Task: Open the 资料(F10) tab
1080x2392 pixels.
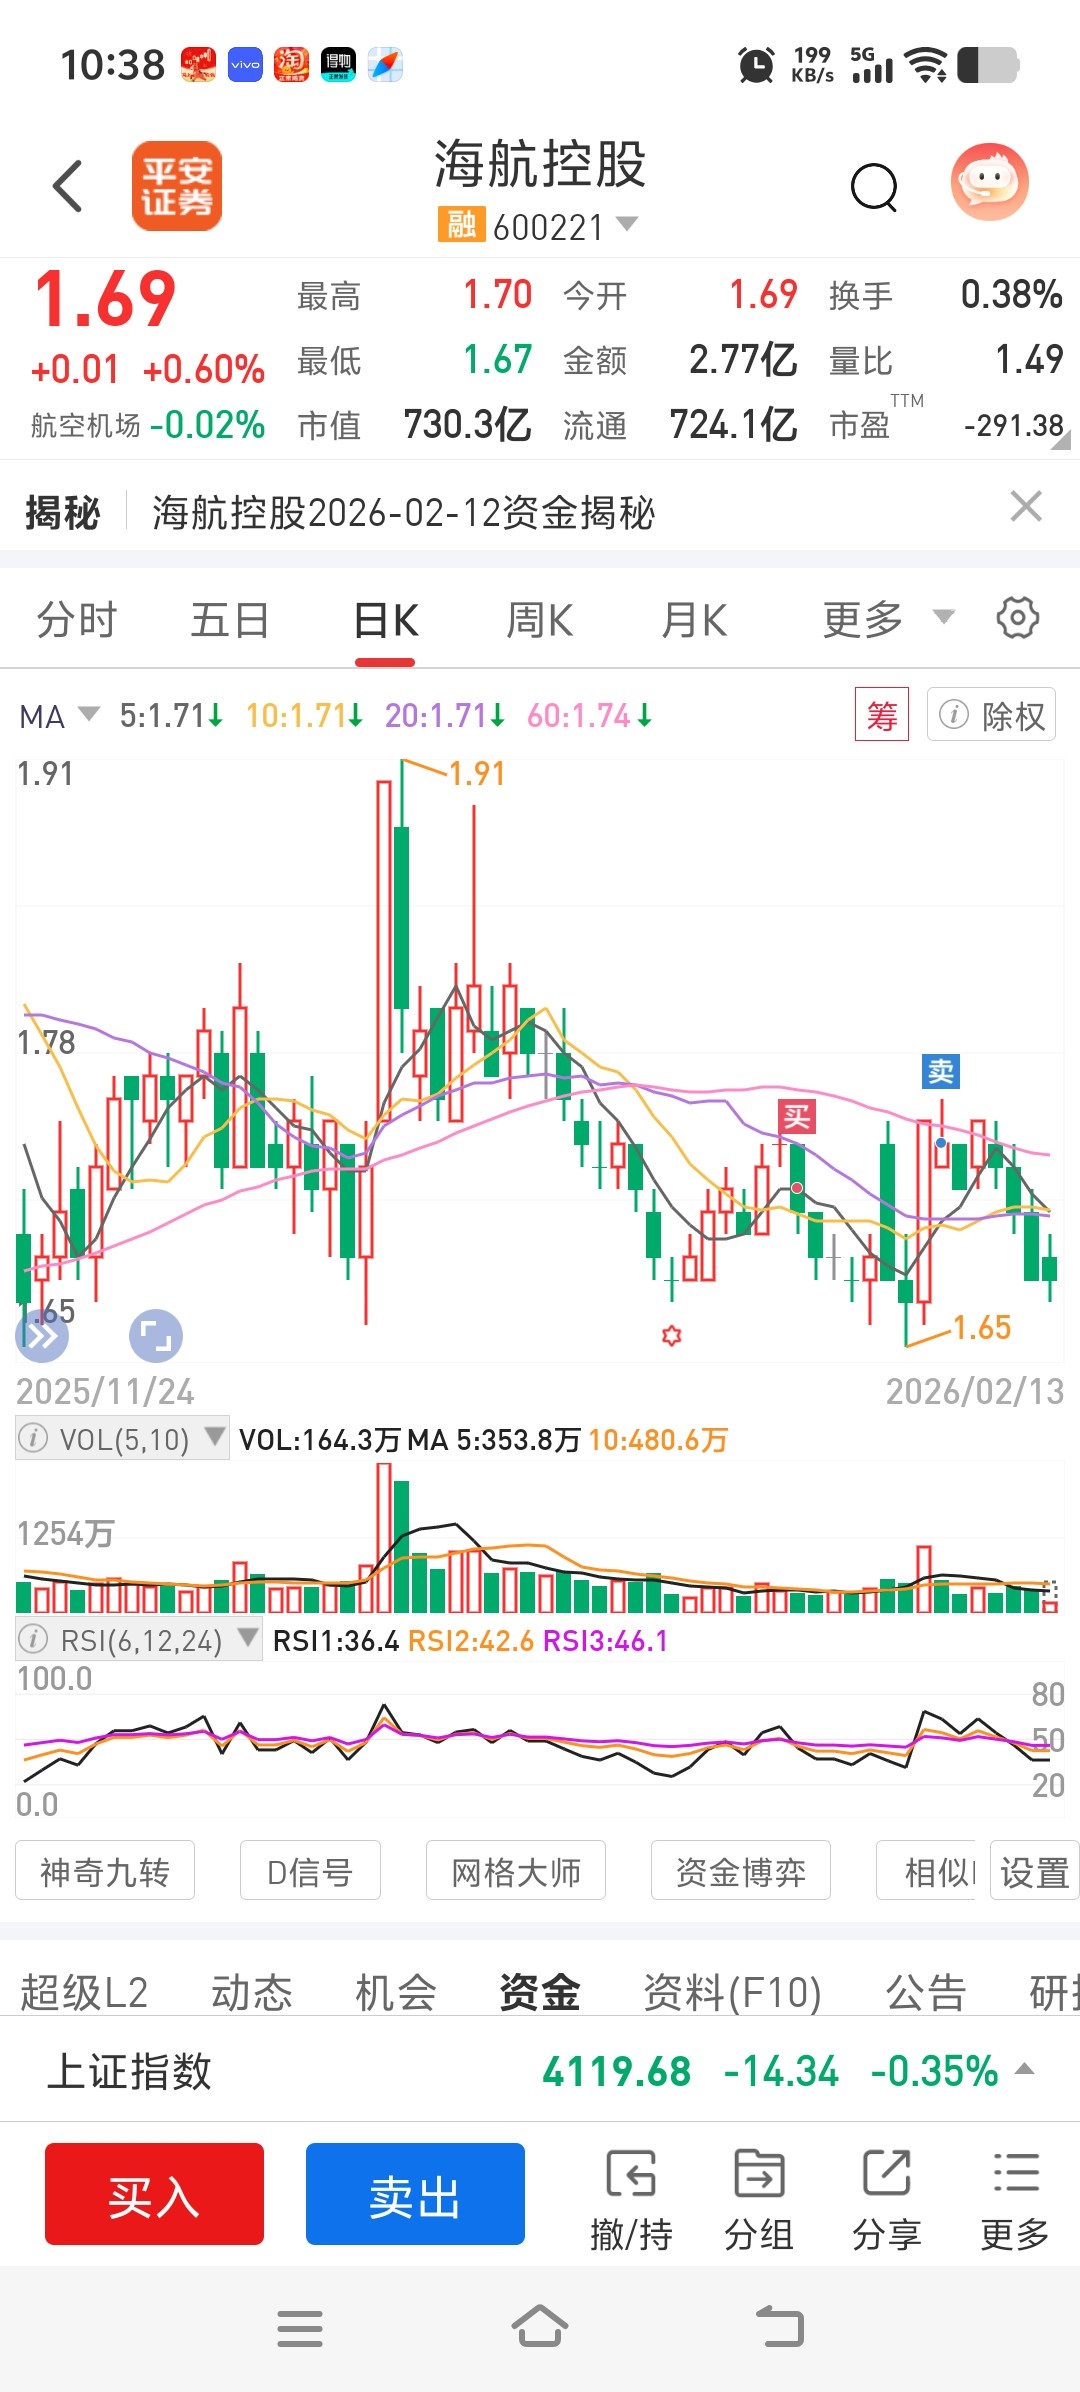Action: [732, 1993]
